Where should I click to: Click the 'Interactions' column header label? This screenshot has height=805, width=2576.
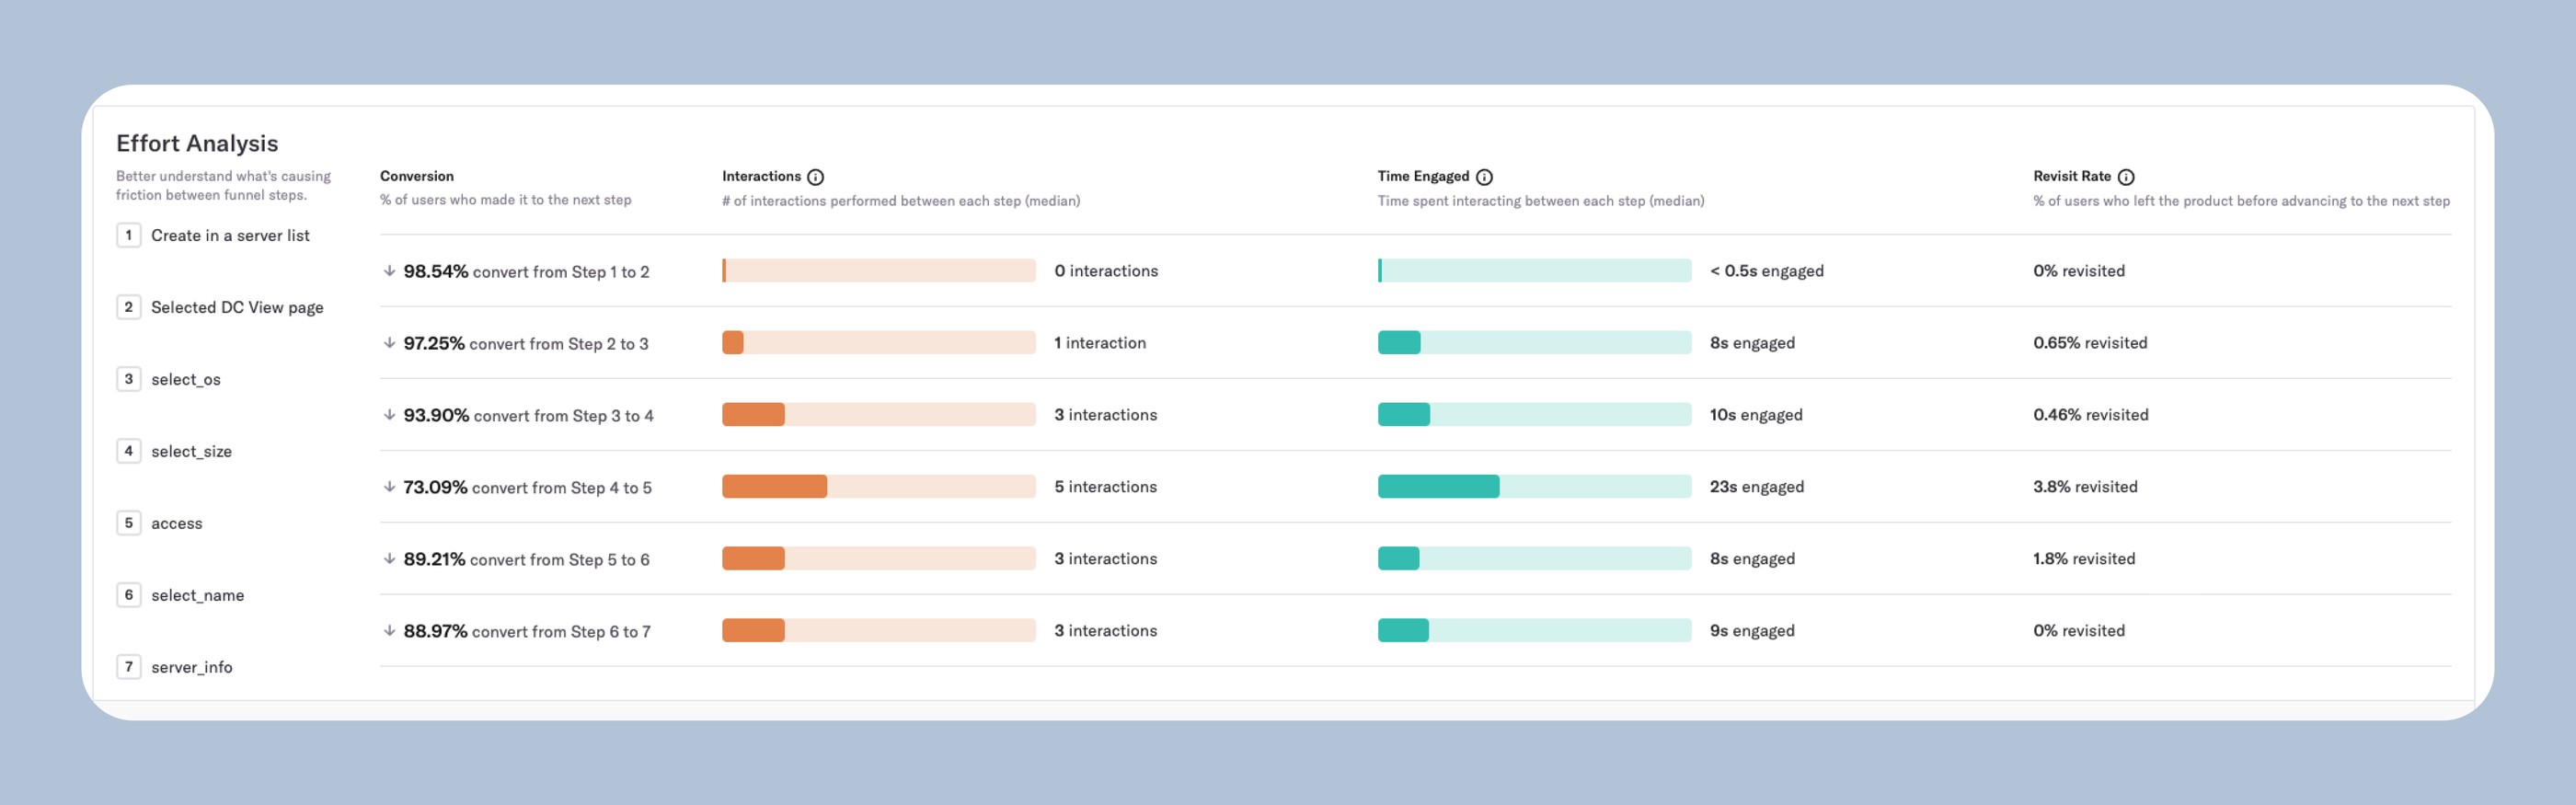(762, 176)
